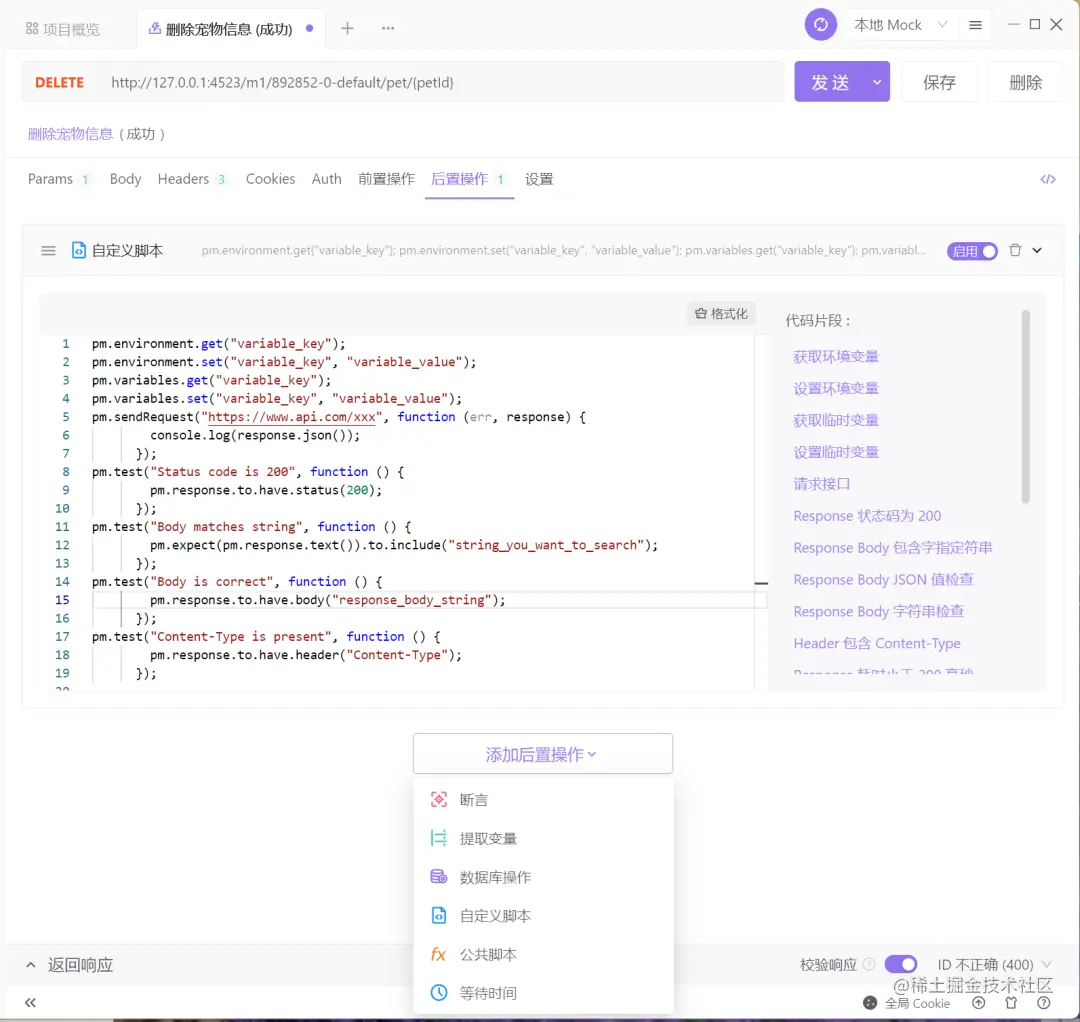Click the 全局 Cookie icon

[x=870, y=1003]
